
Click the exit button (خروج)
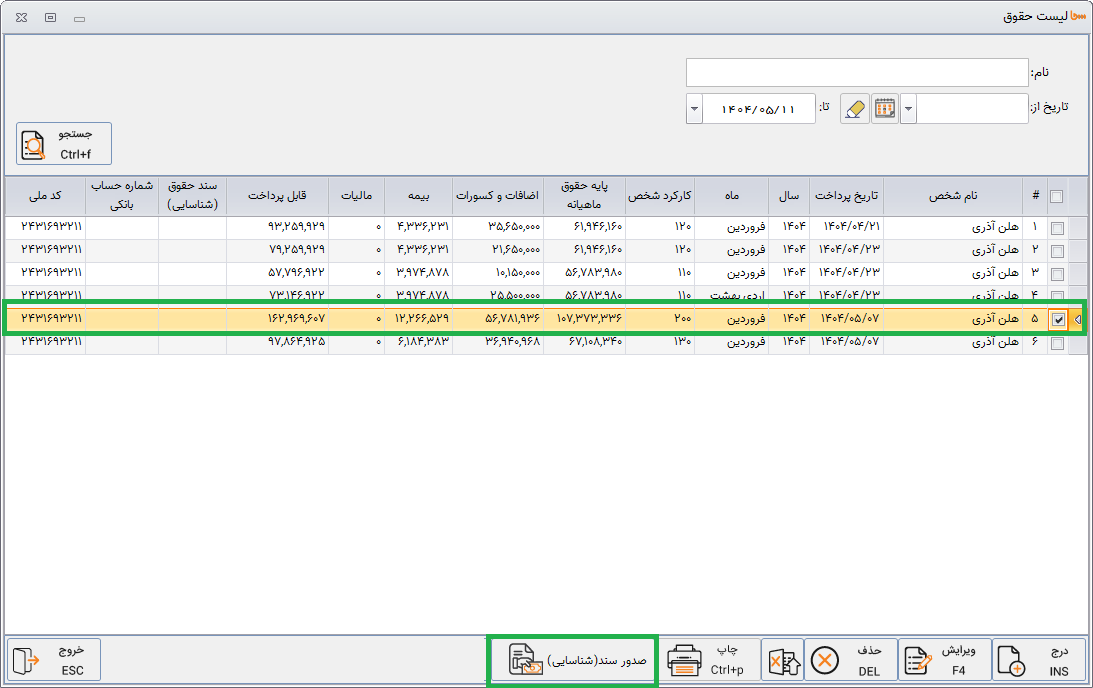(x=54, y=661)
